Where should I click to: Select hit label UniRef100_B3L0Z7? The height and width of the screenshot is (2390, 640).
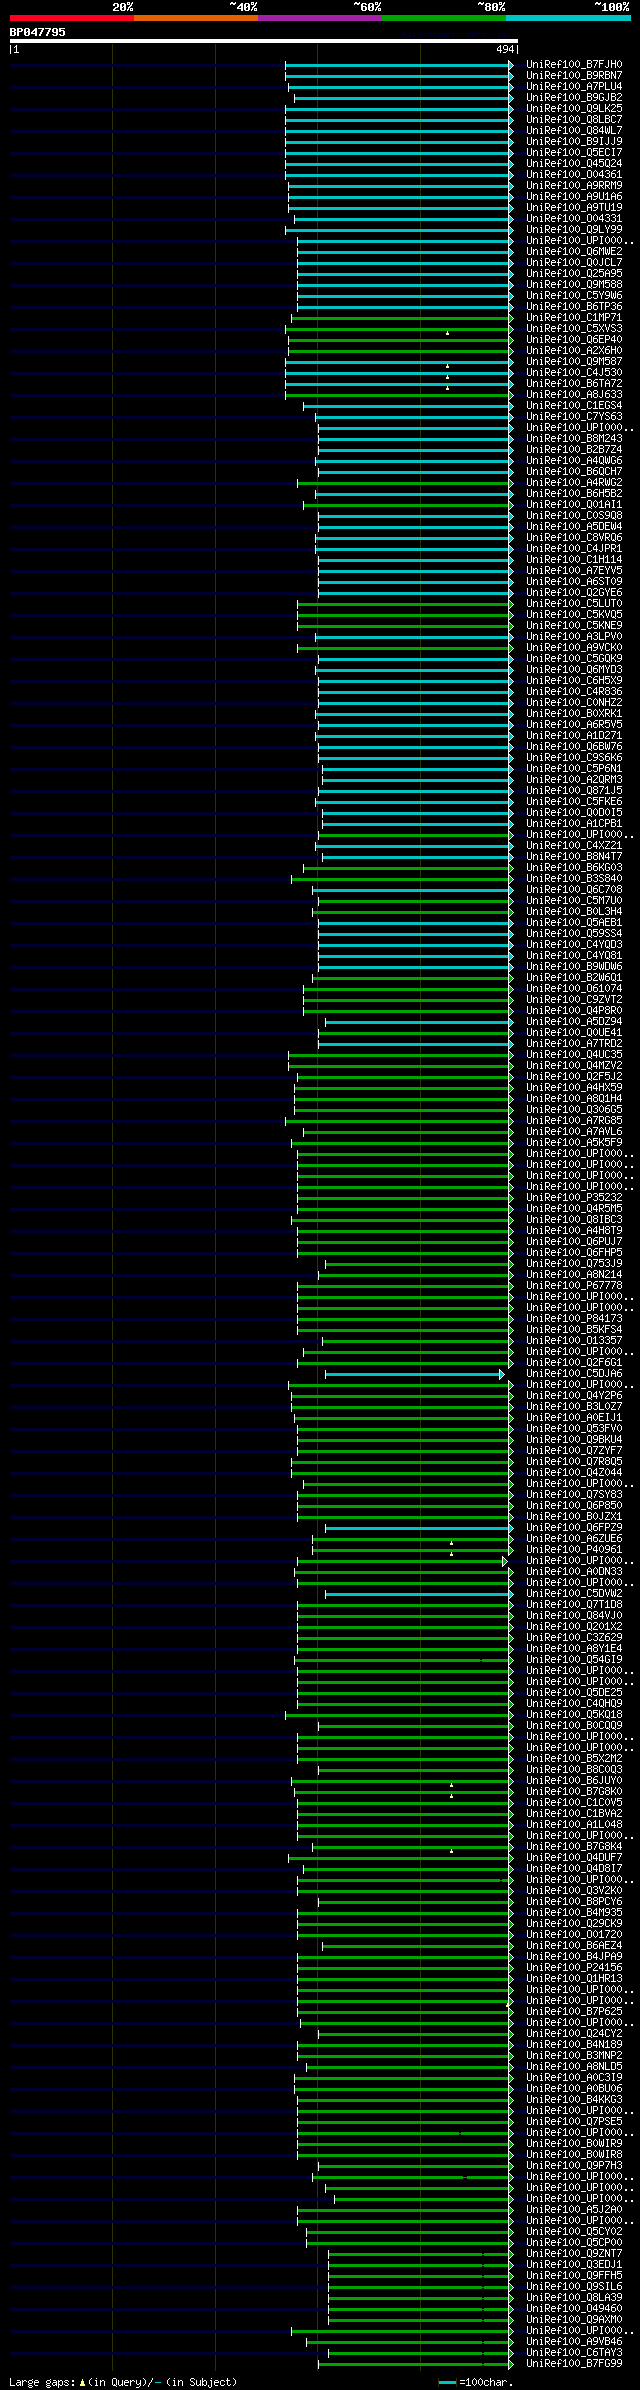pos(574,1407)
